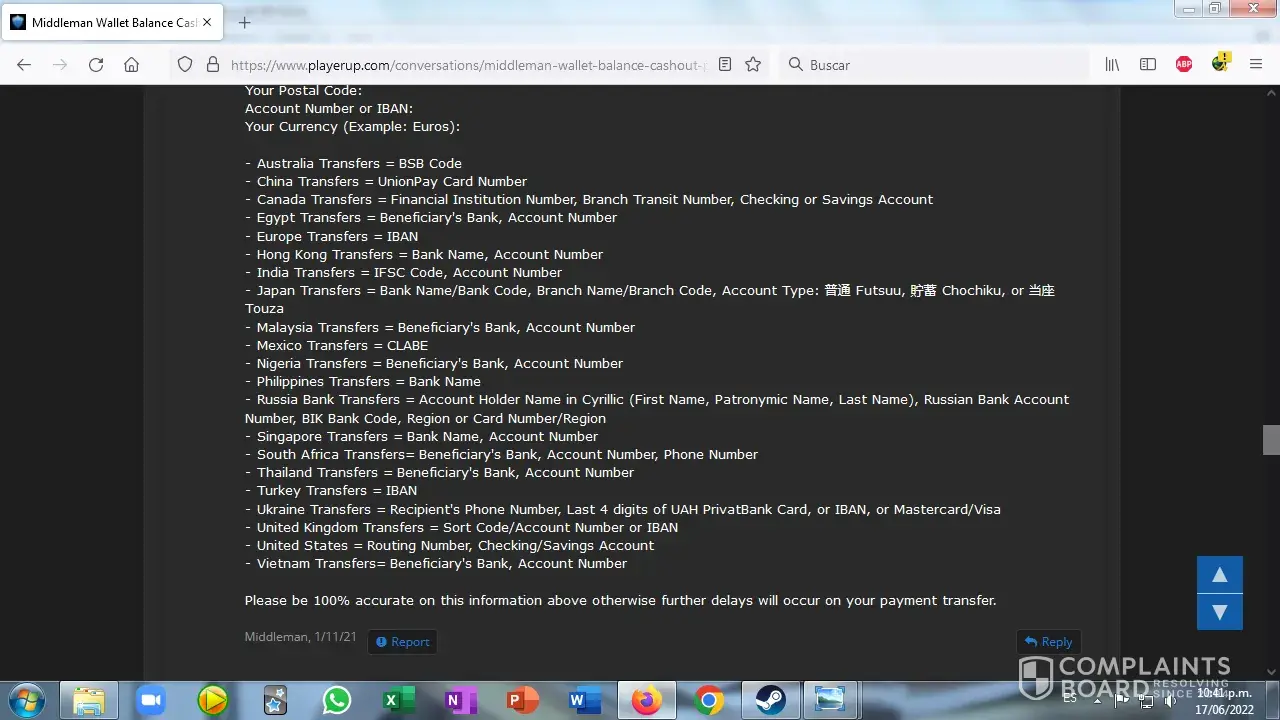
Task: Go to the Firefox home page
Action: click(131, 64)
